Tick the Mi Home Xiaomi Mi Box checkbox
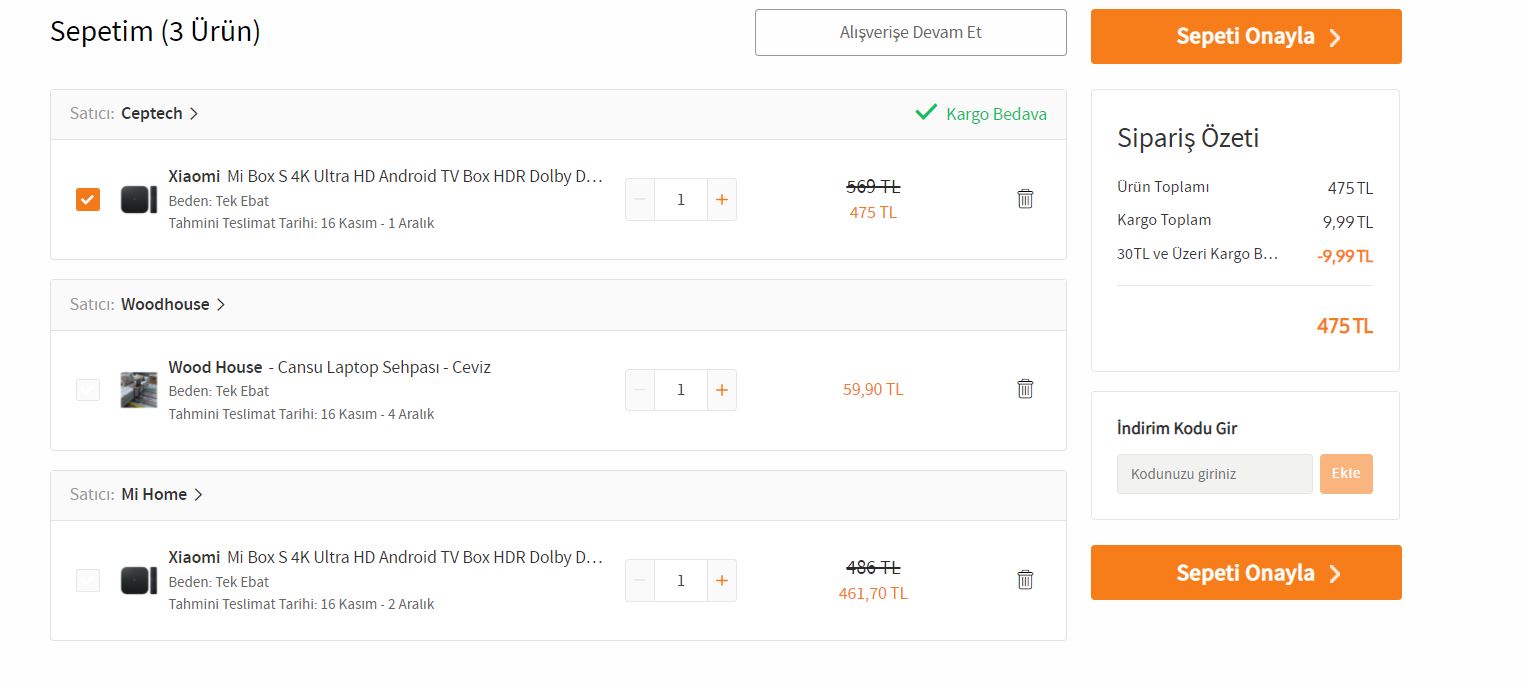The image size is (1522, 685). [88, 580]
